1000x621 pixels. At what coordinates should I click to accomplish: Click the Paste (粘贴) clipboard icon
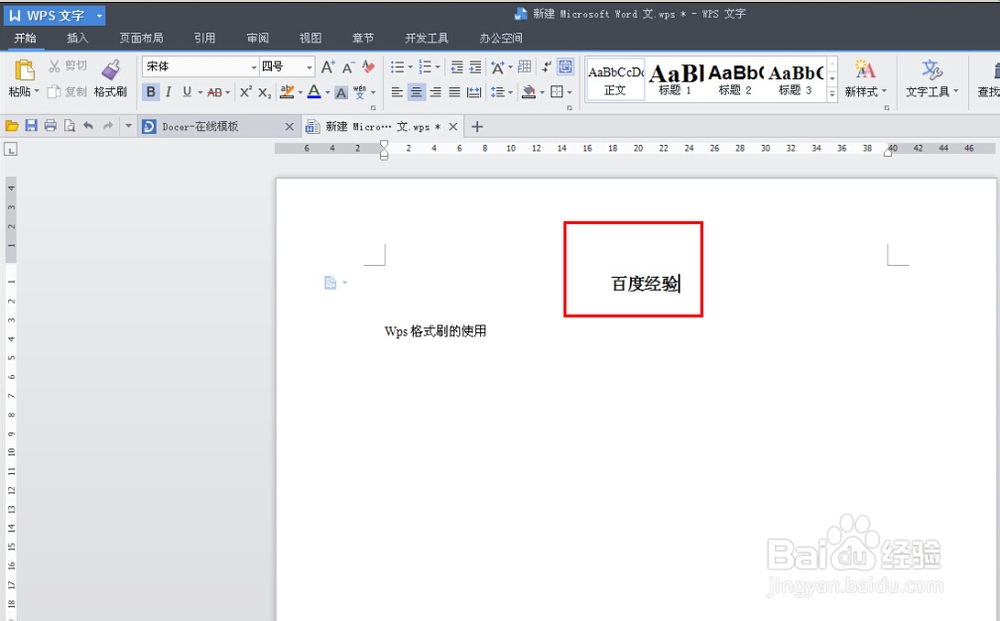point(24,69)
